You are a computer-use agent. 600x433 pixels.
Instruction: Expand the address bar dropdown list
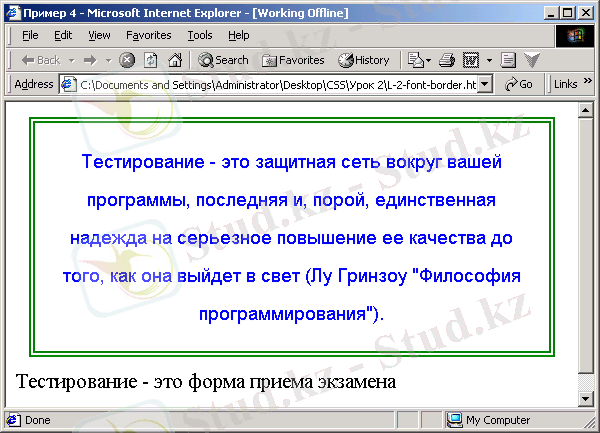pos(485,84)
